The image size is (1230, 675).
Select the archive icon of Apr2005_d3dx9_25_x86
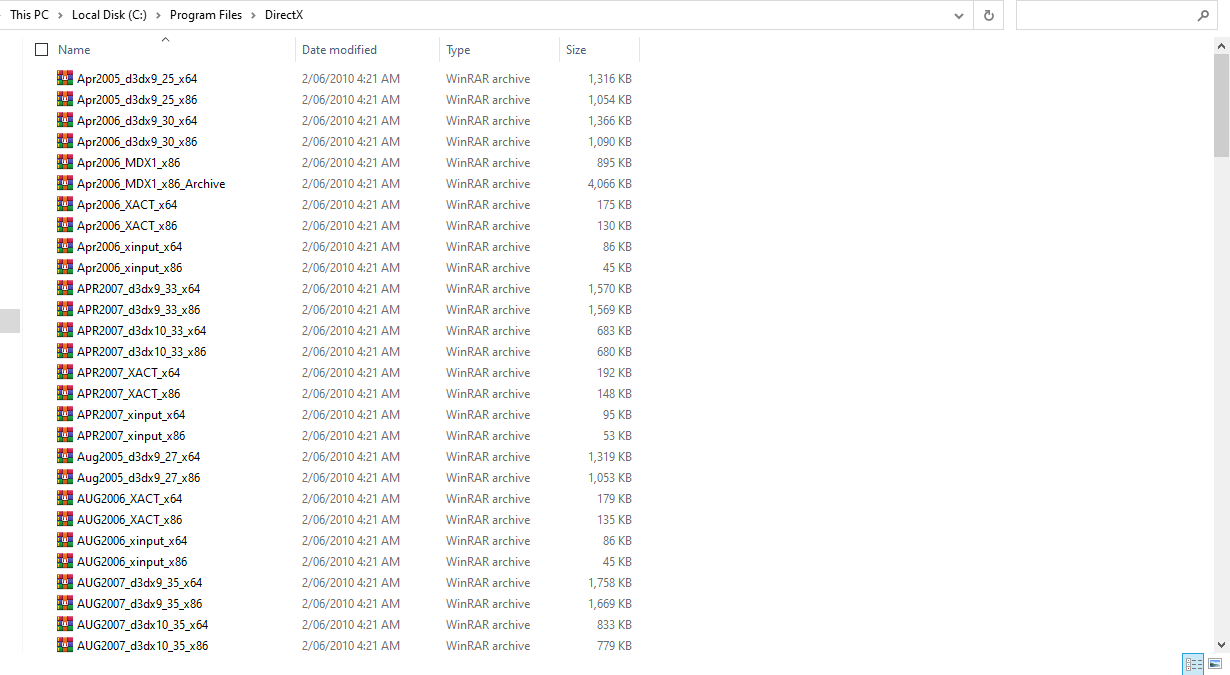[x=65, y=99]
